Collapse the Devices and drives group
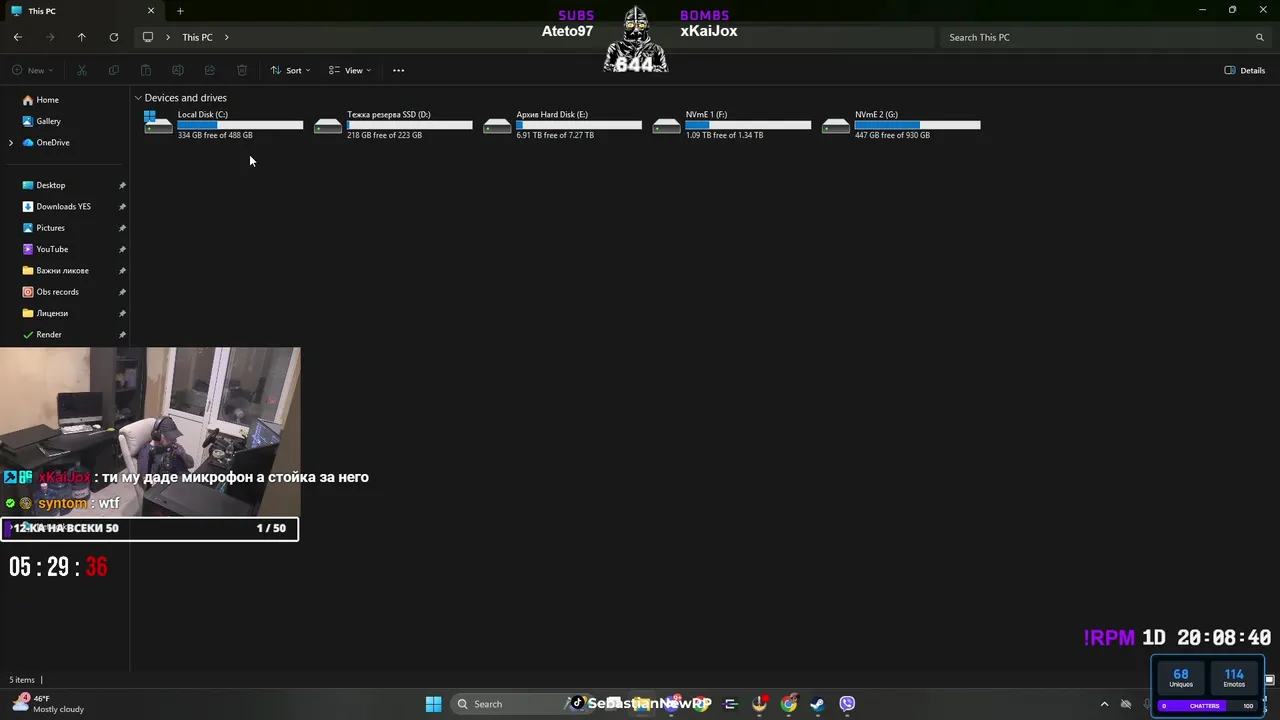This screenshot has width=1280, height=720. click(x=138, y=98)
